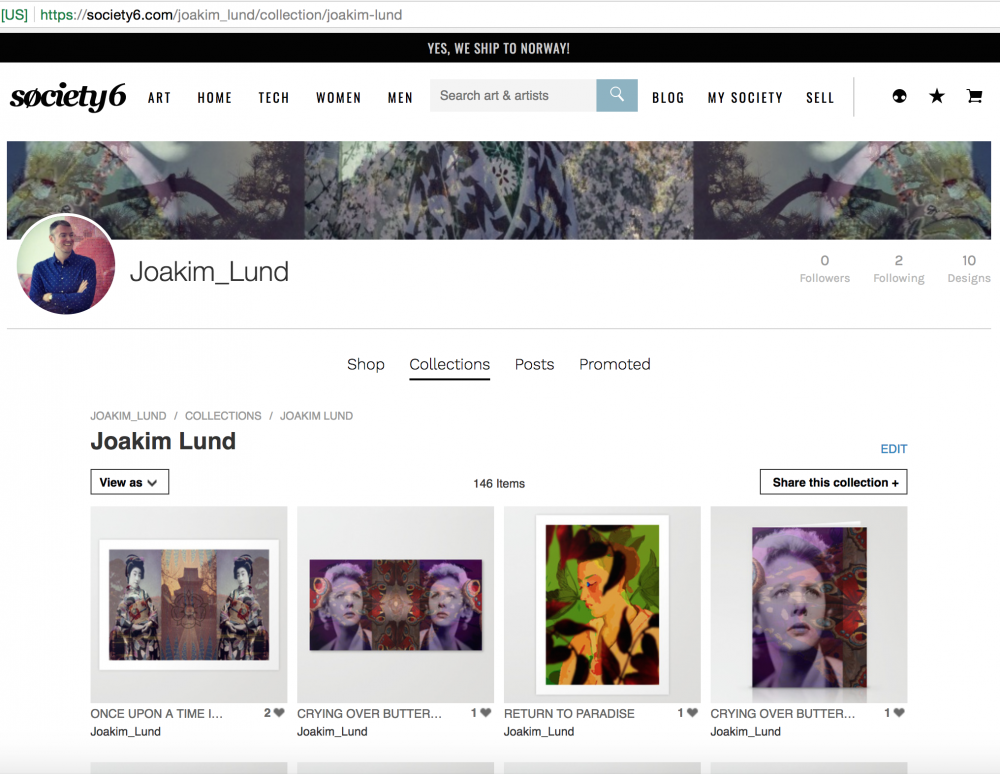Open favorites via the star icon
The image size is (1000, 774).
pyautogui.click(x=936, y=96)
